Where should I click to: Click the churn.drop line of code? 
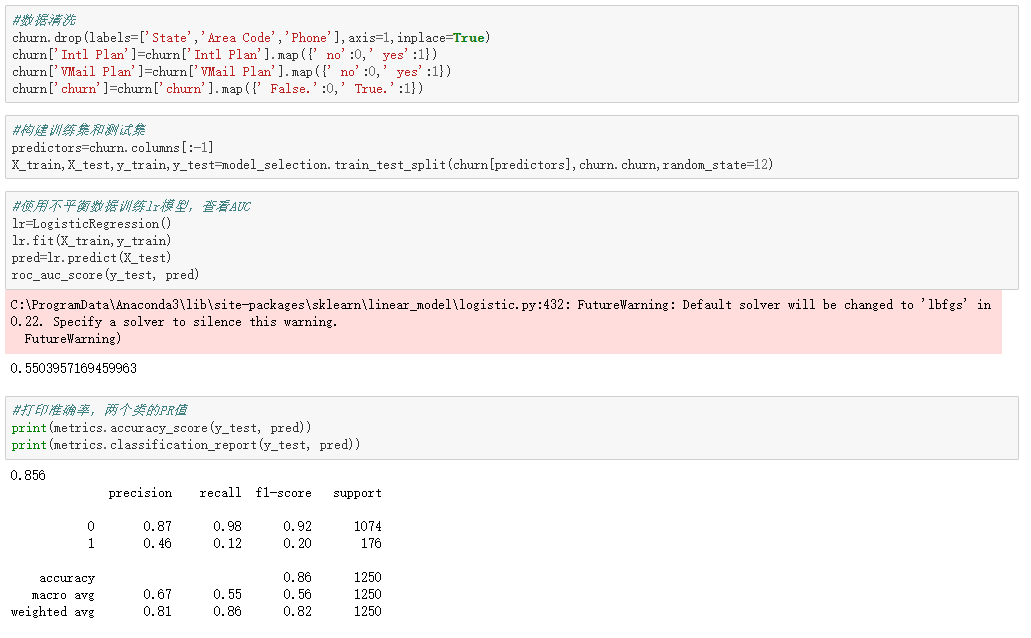(250, 38)
